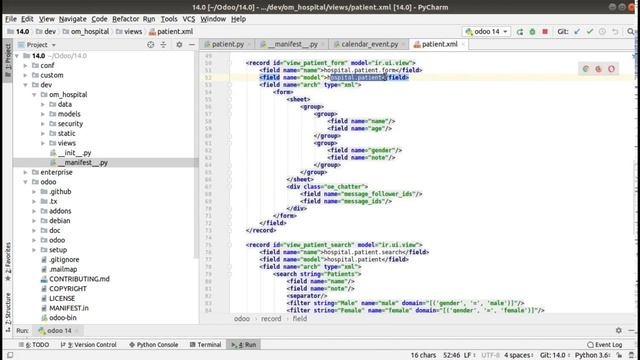Click Git commit checkmark icon
This screenshot has width=640, height=360.
[590, 31]
